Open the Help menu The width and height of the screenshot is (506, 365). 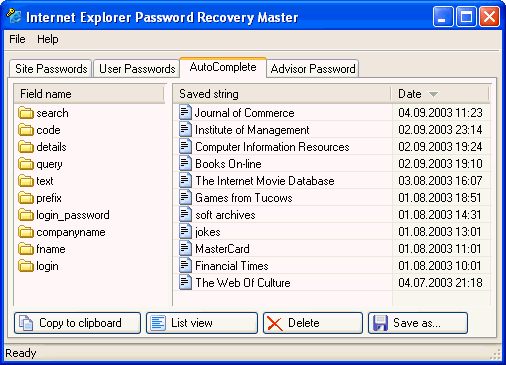click(48, 39)
